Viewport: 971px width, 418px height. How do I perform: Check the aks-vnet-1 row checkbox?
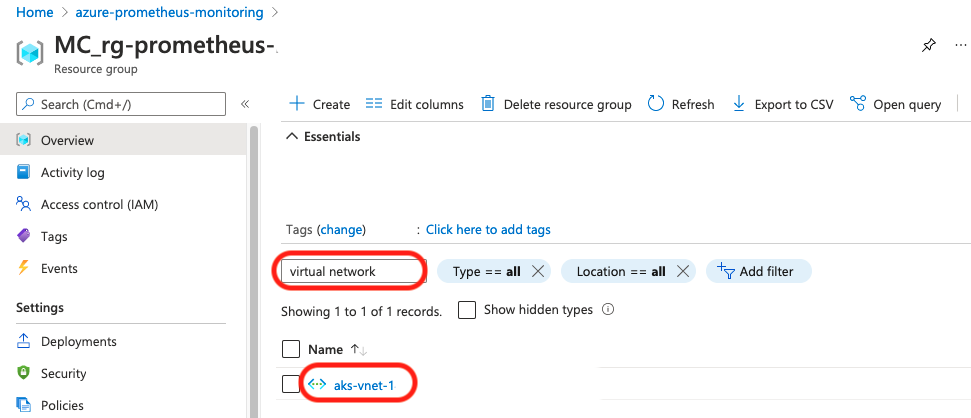(290, 385)
